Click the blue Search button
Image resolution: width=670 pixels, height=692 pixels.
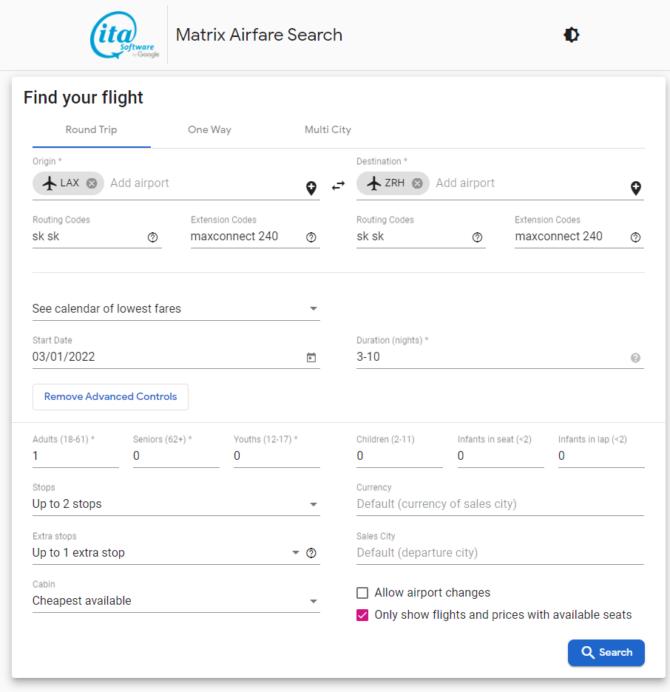pyautogui.click(x=606, y=653)
